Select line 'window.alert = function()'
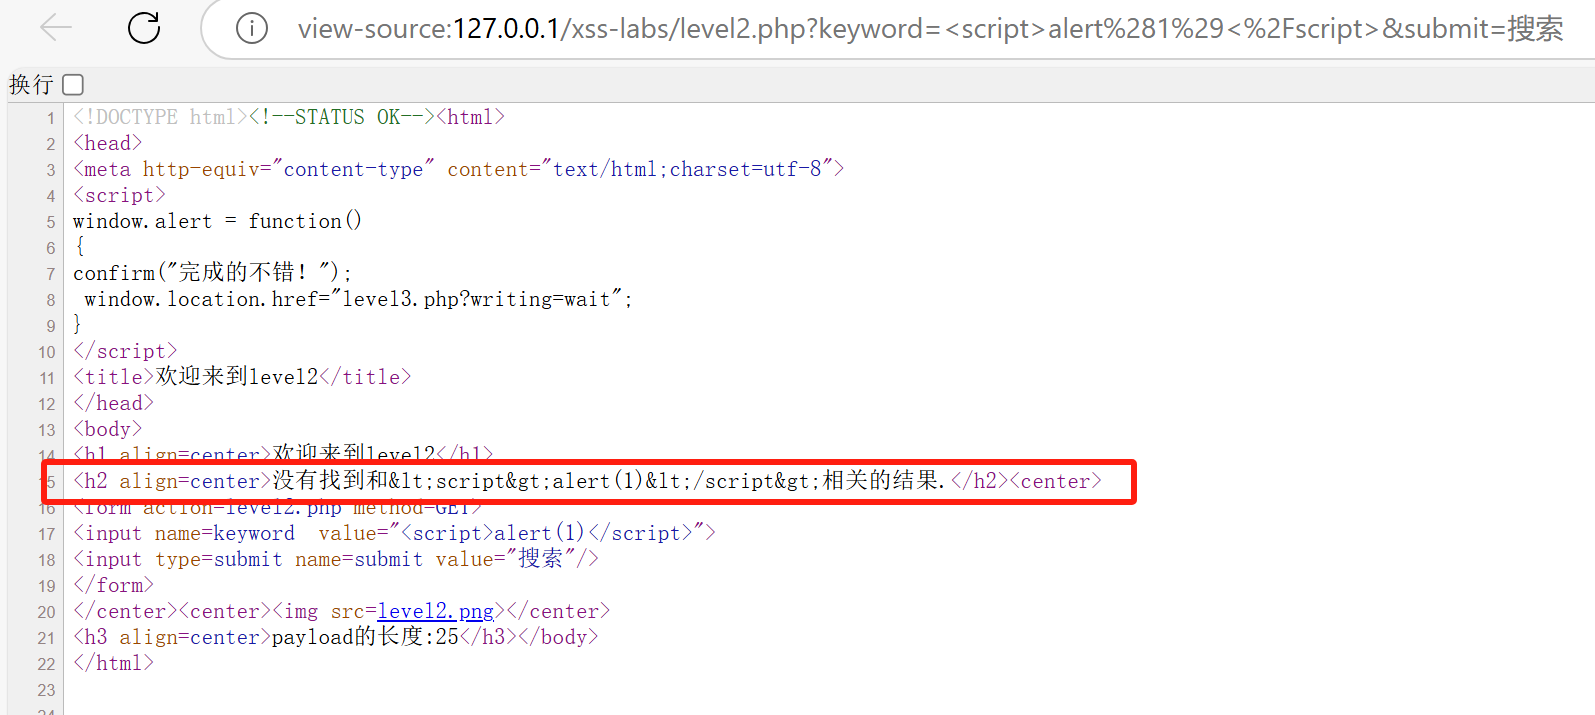The image size is (1595, 715). 217,221
